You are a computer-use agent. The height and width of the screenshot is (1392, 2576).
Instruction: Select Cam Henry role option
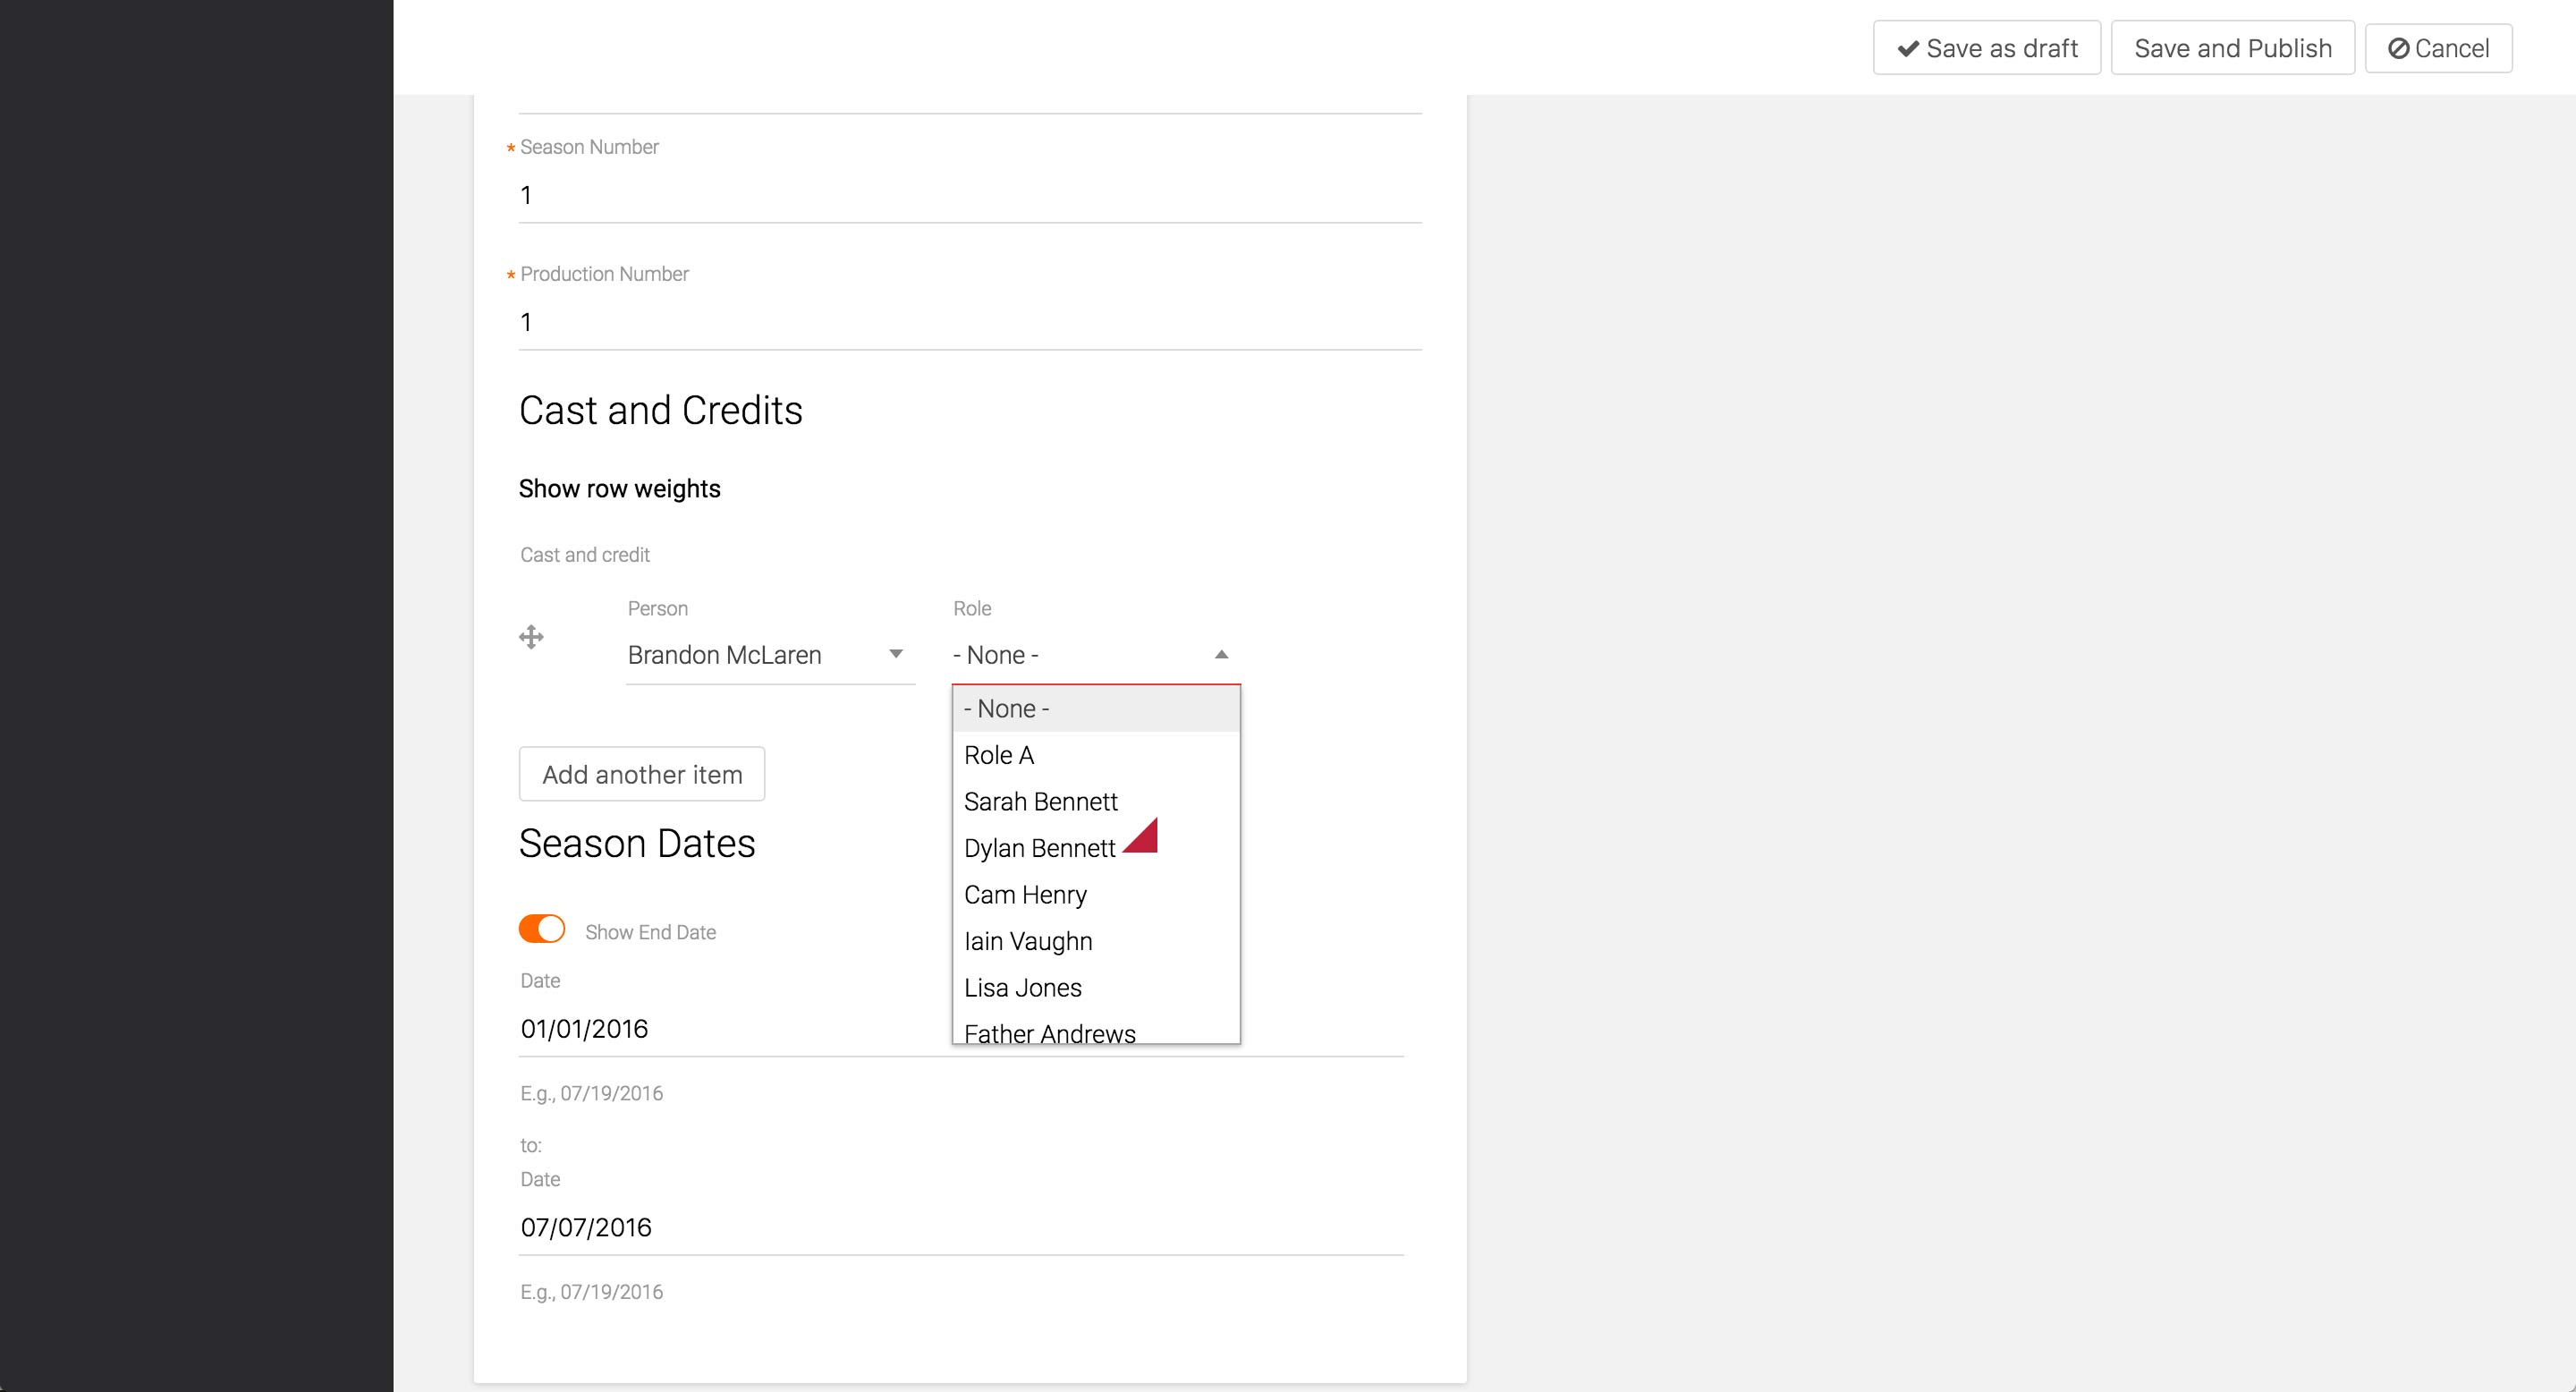(x=1025, y=894)
